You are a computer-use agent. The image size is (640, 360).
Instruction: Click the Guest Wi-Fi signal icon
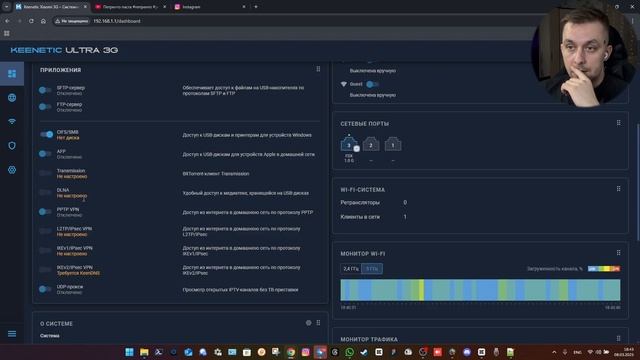point(344,84)
